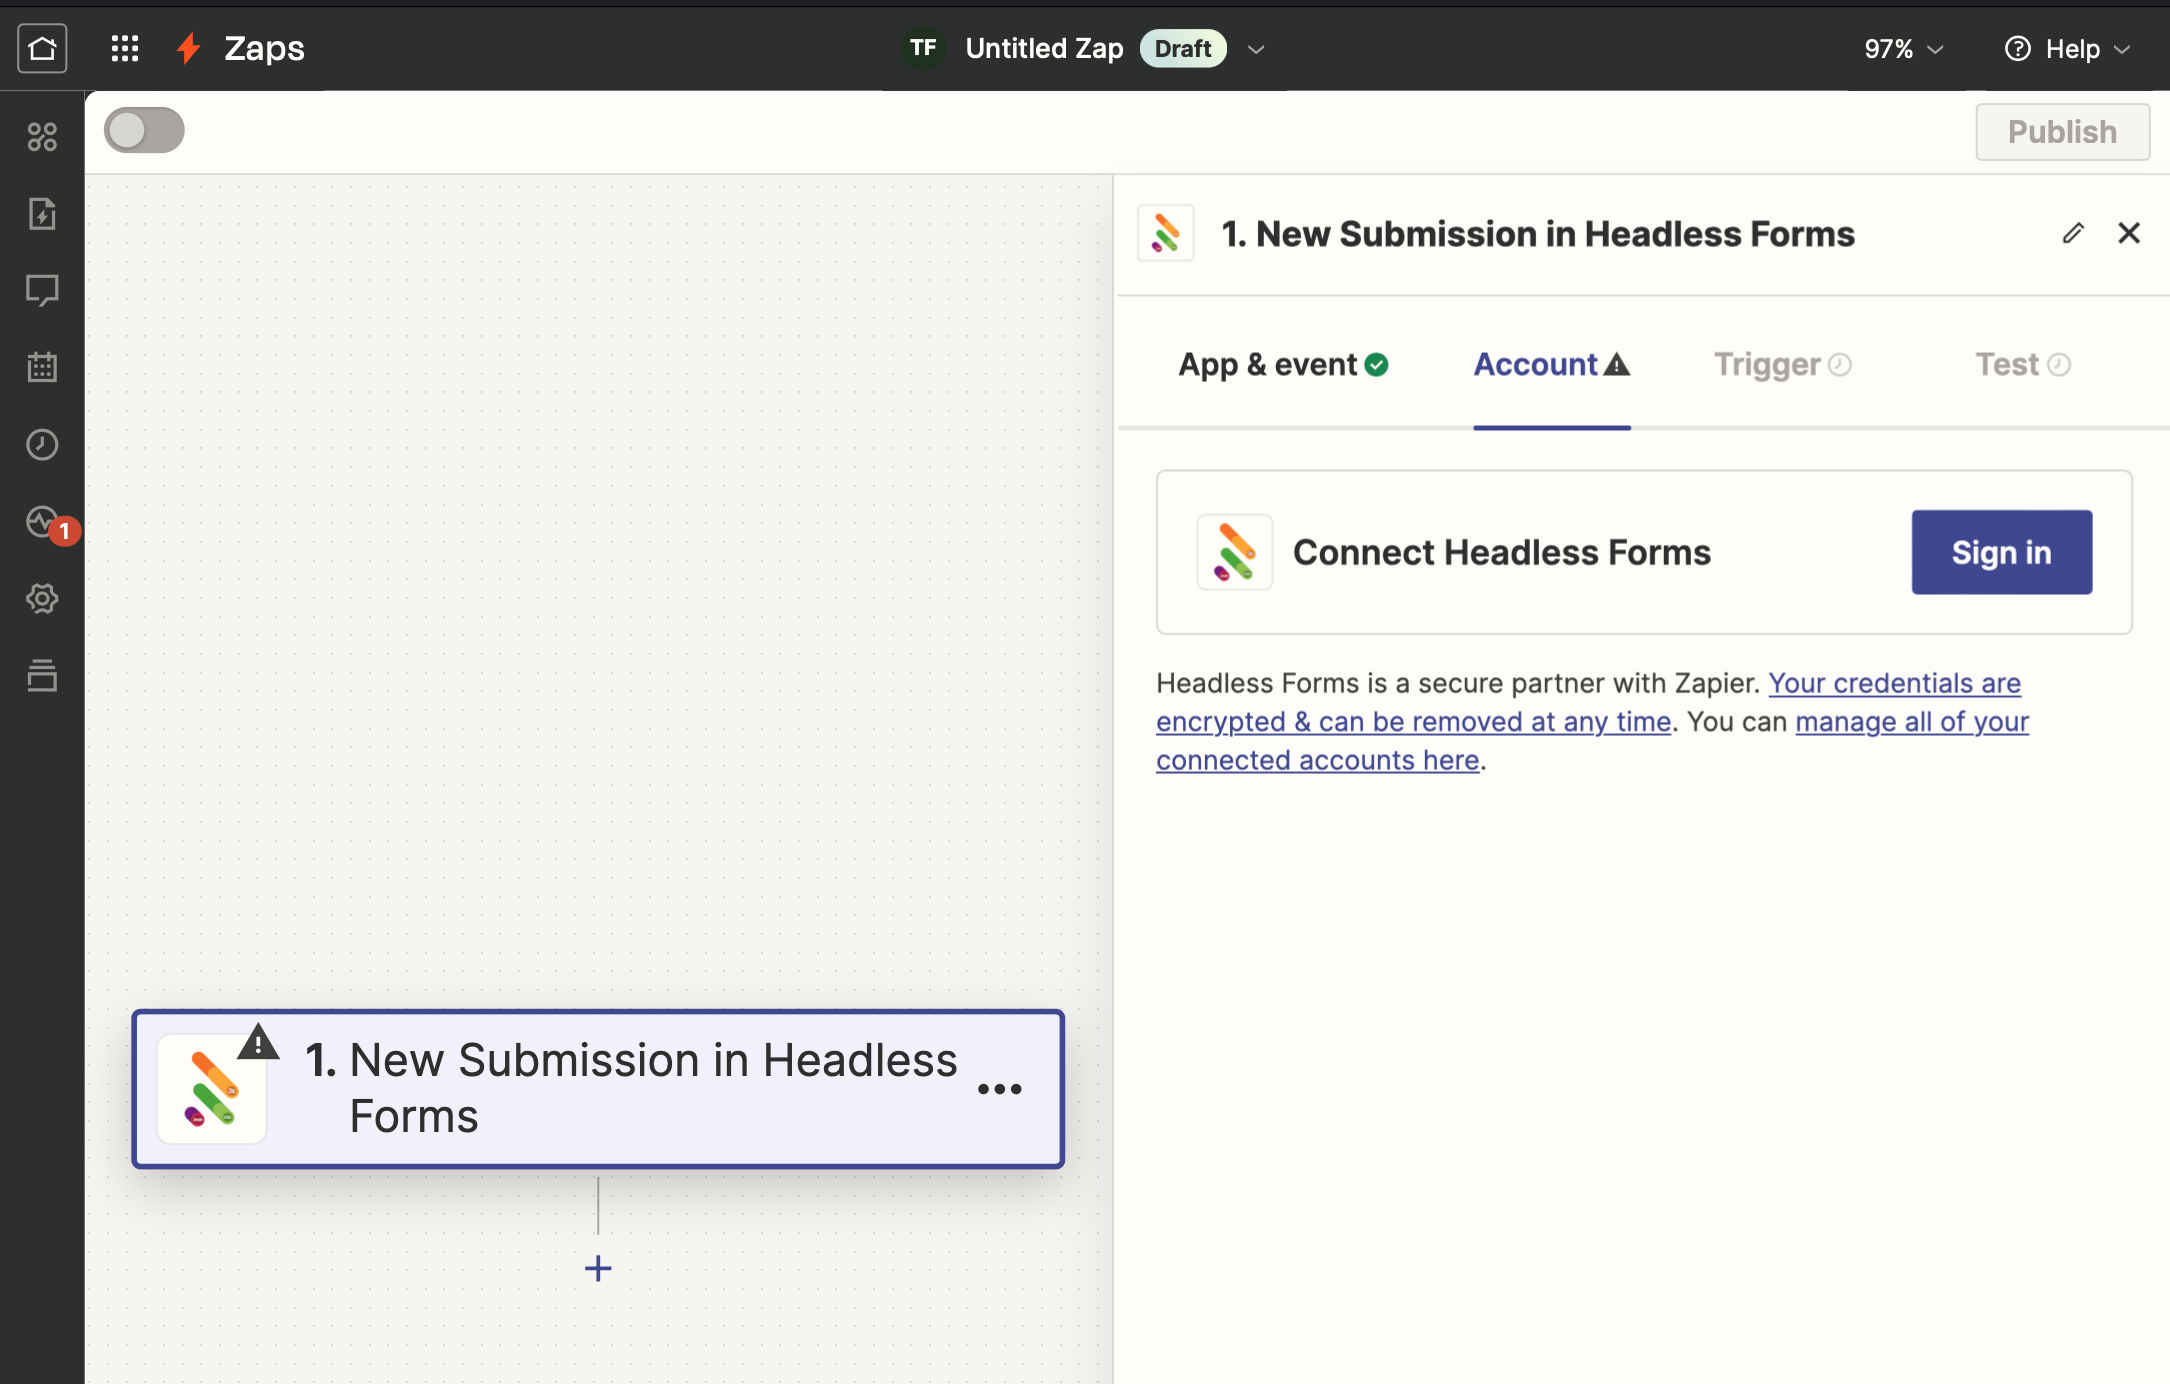
Task: Click the settings gear icon in sidebar
Action: click(43, 598)
